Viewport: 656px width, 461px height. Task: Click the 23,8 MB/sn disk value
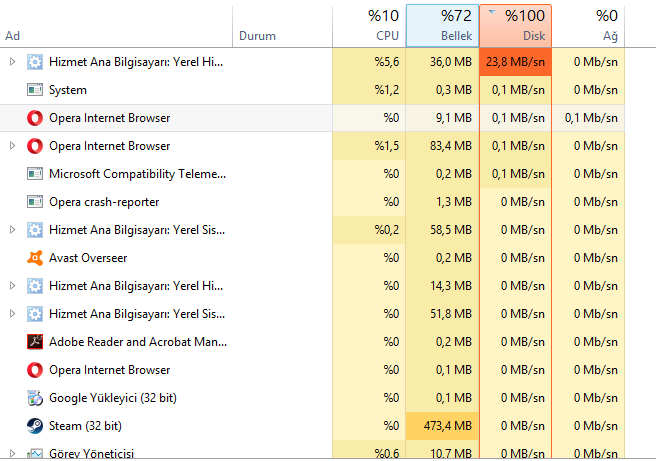[515, 62]
